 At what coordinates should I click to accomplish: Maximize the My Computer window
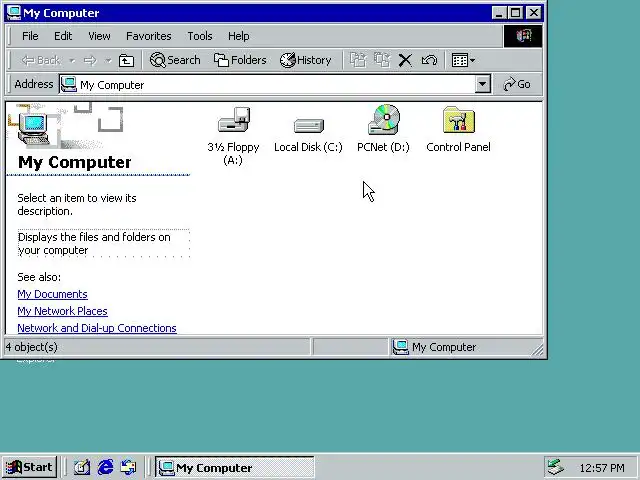516,13
